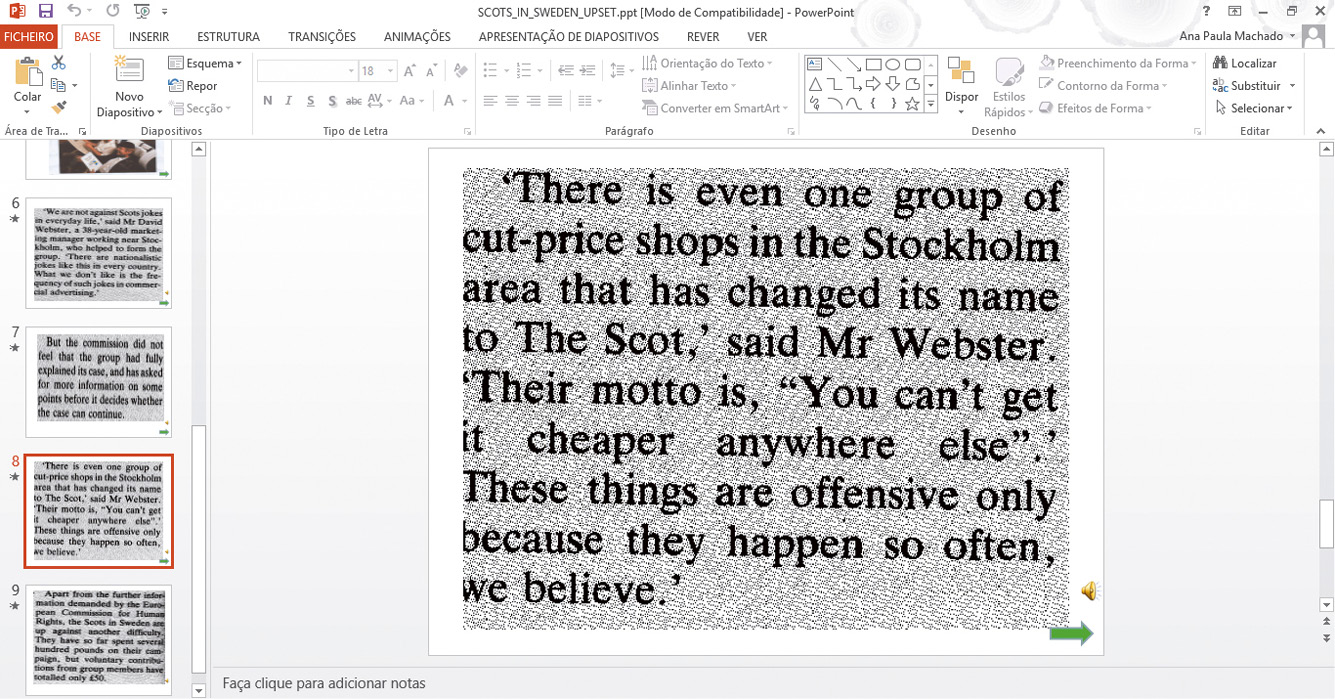Open the Selecionar dropdown

[1255, 108]
